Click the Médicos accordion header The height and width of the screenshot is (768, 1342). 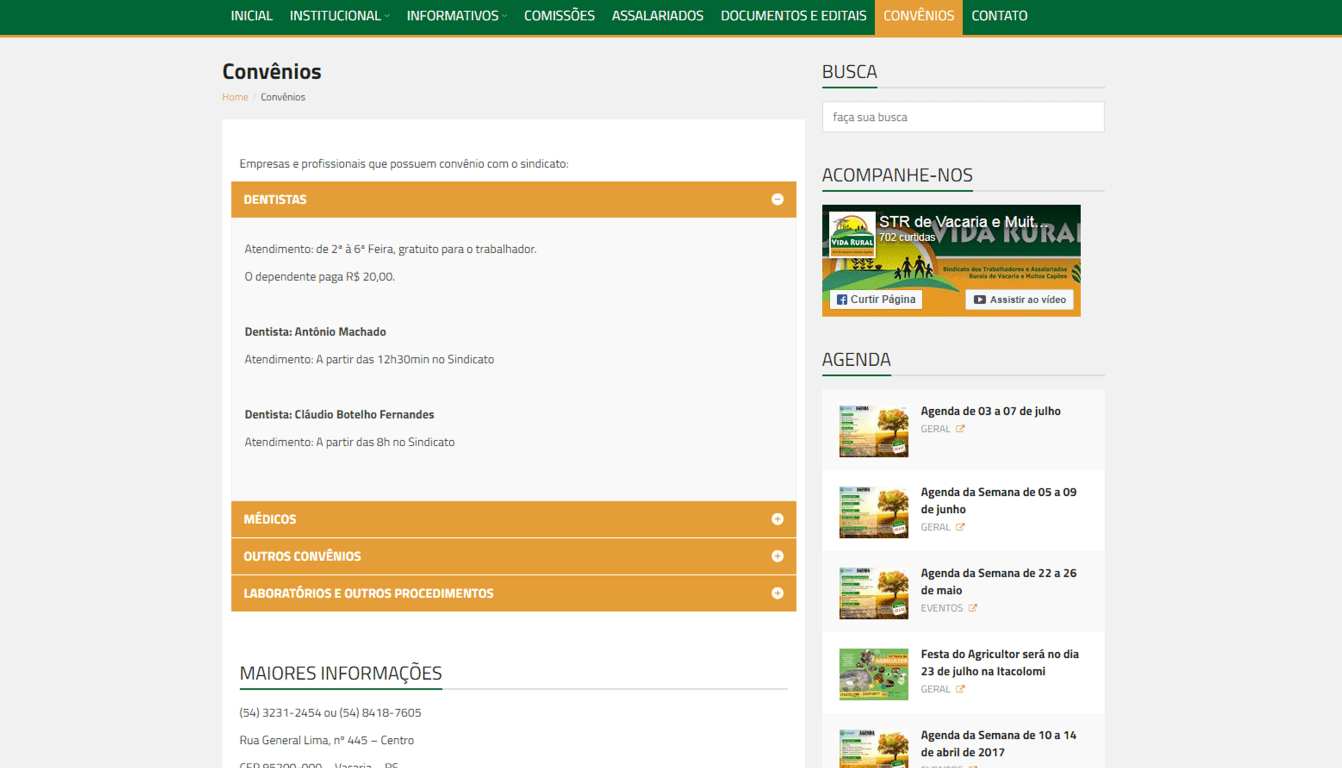pos(513,519)
